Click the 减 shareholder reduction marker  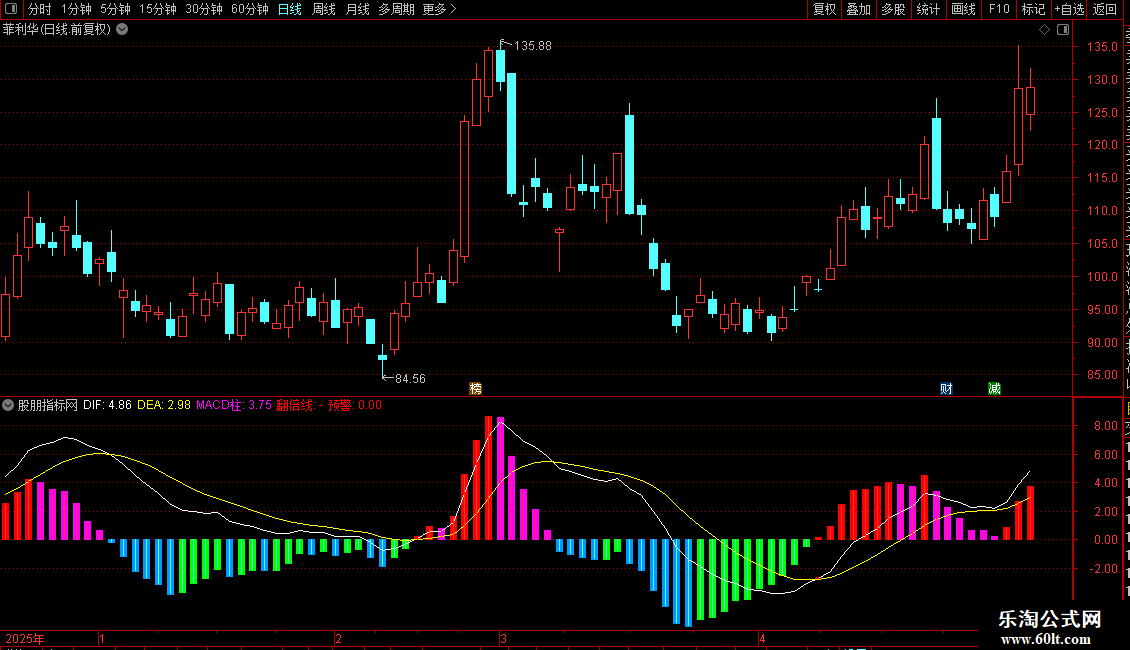995,388
